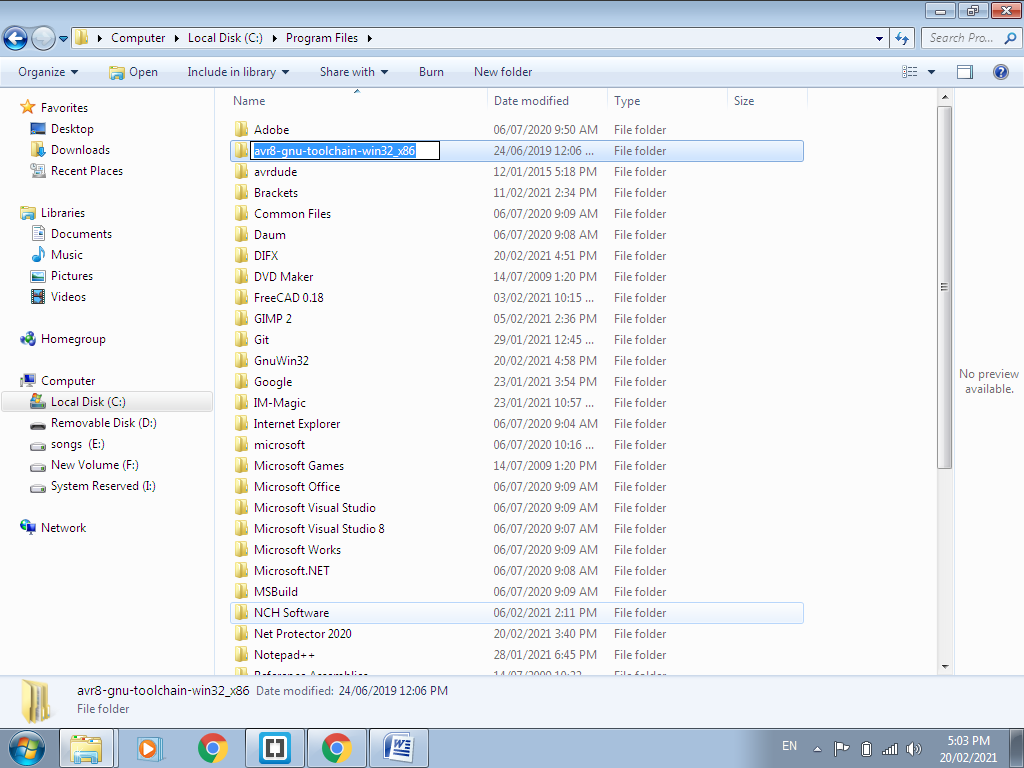Click Windows Explorer in the taskbar
The image size is (1024, 768).
click(x=86, y=748)
